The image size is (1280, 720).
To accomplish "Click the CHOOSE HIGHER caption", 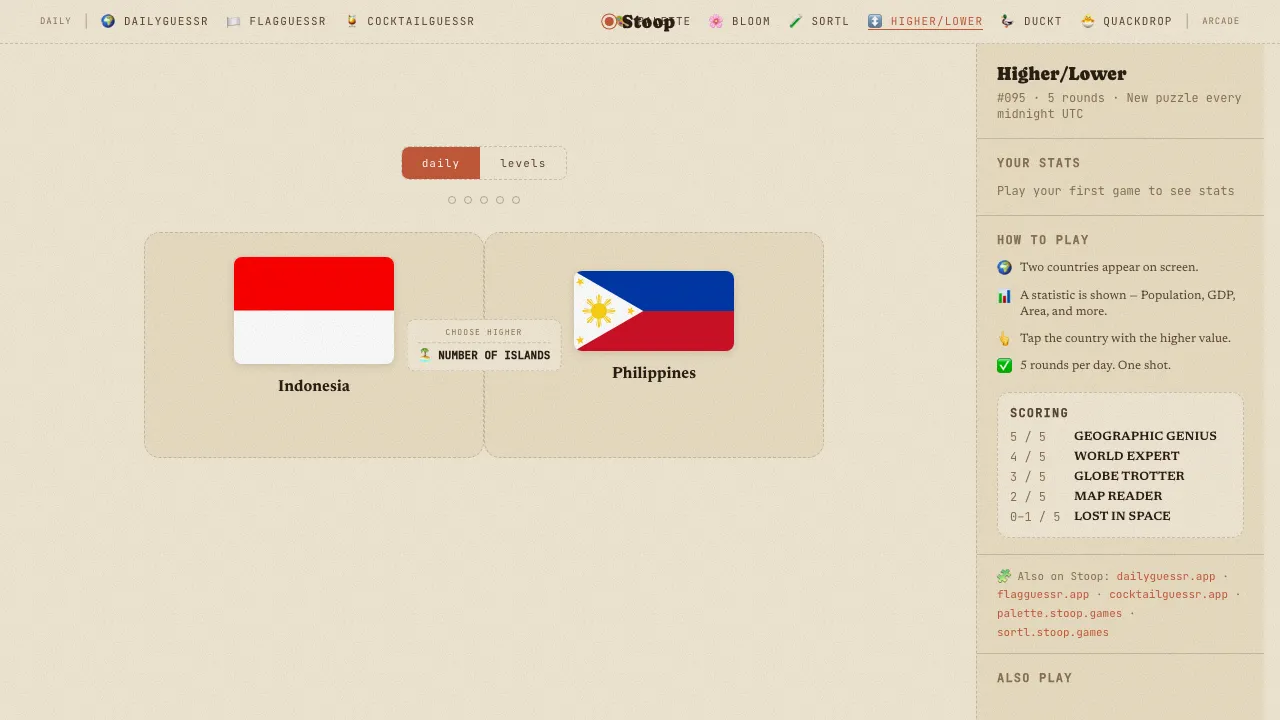I will point(484,332).
